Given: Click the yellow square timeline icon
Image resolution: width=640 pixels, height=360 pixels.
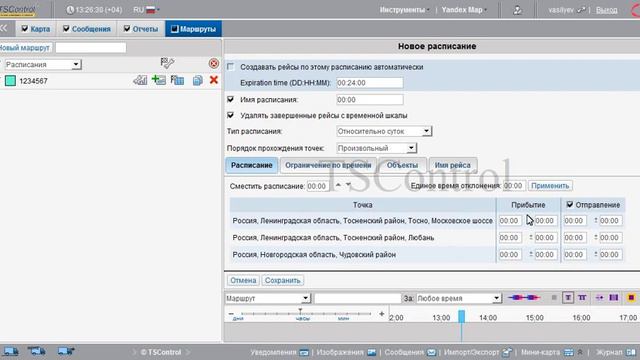Looking at the screenshot, I should point(631,298).
